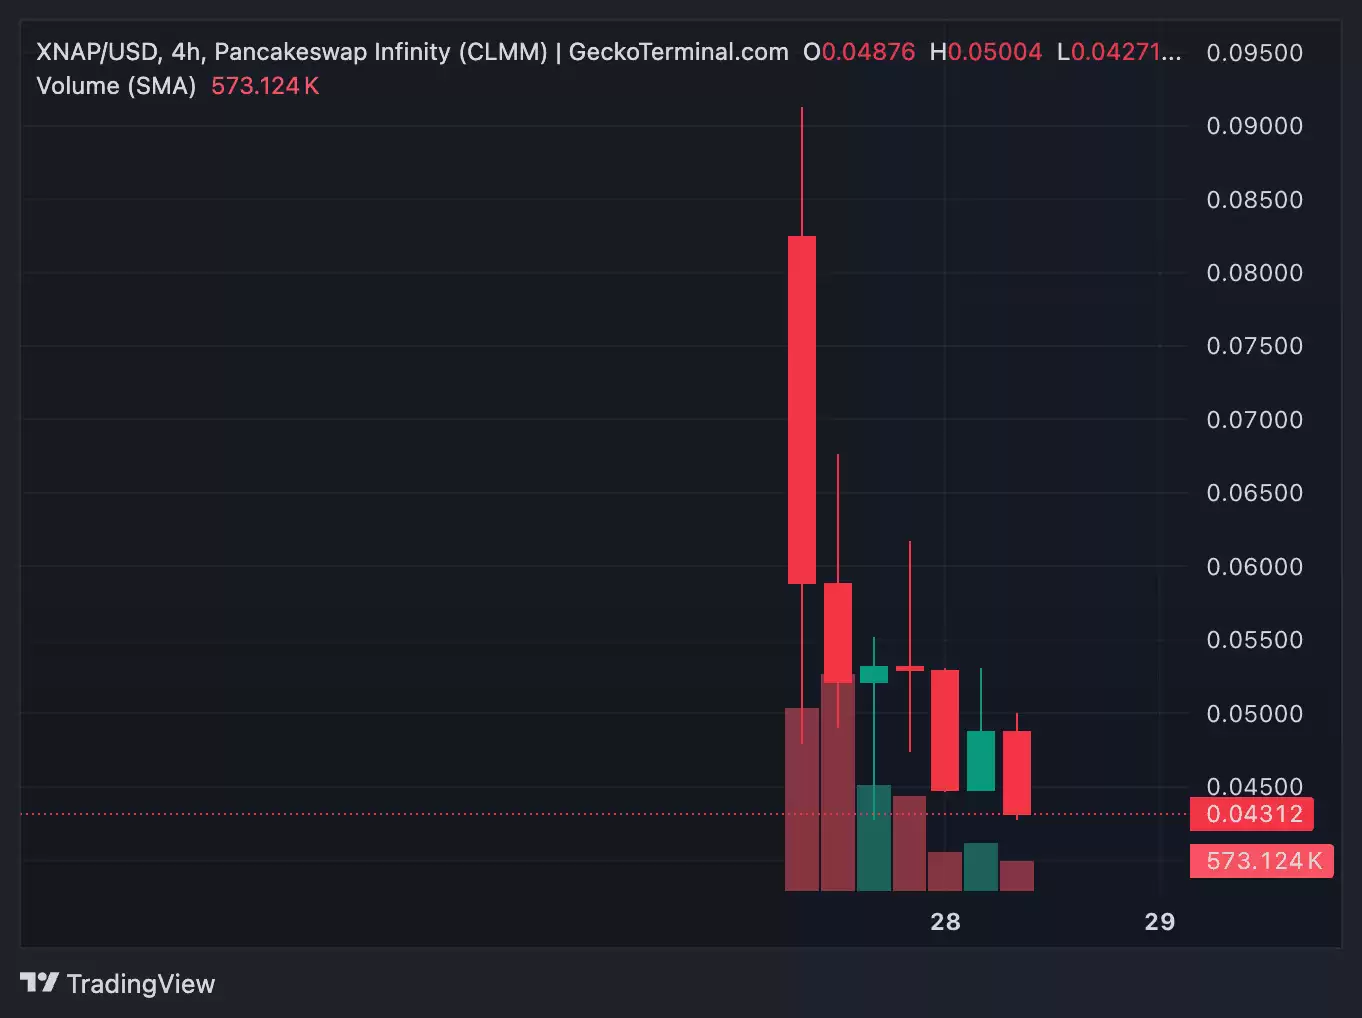Click the 573.124 K volume axis tag

1261,861
